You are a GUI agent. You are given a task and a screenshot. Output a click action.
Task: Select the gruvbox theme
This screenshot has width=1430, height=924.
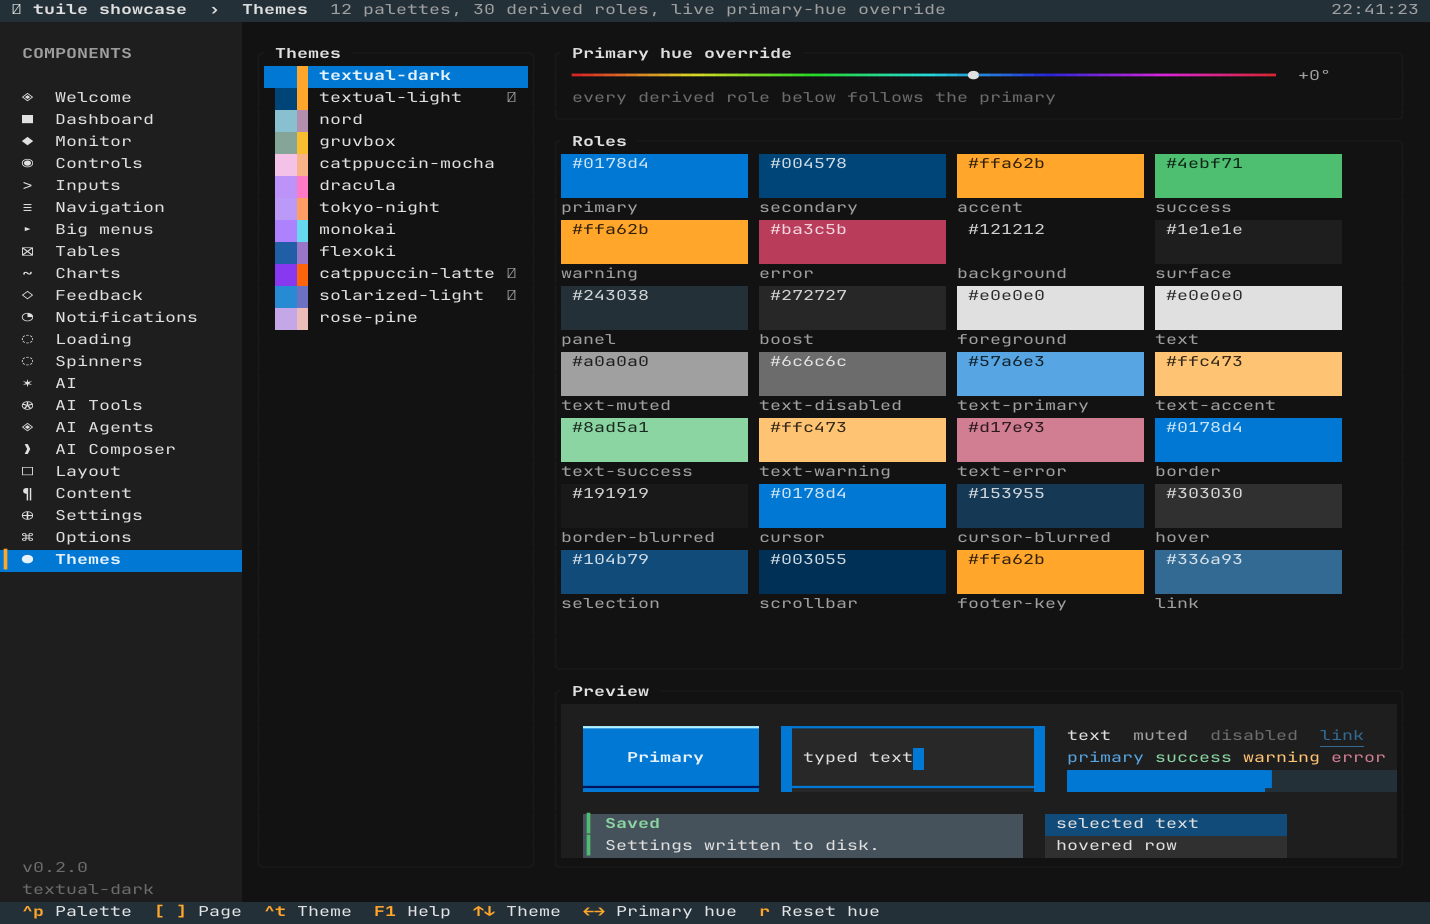coord(396,141)
